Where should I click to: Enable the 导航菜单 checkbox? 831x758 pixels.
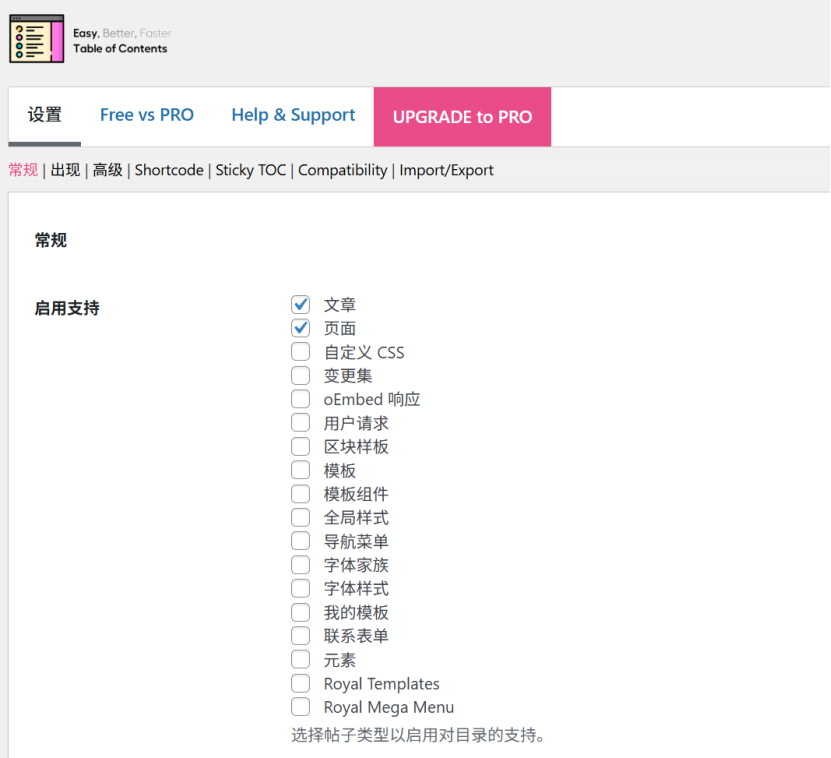(300, 541)
